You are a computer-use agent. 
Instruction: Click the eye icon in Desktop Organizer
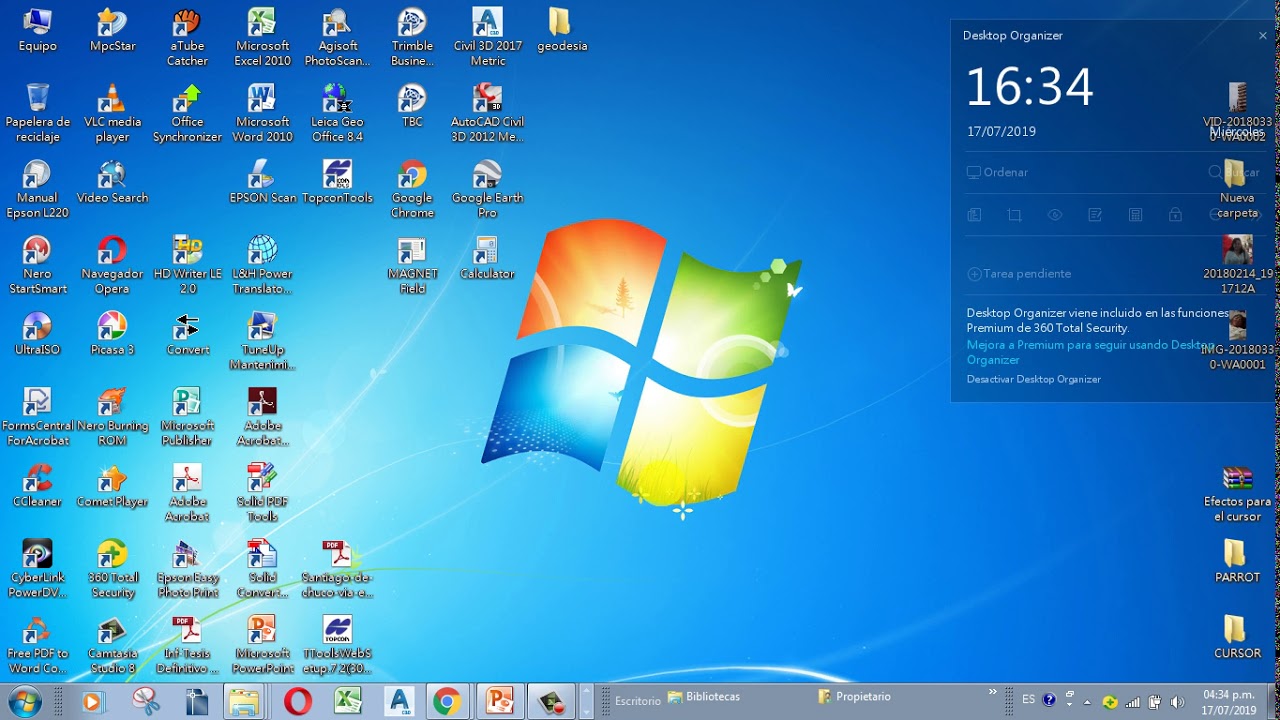pyautogui.click(x=1054, y=215)
